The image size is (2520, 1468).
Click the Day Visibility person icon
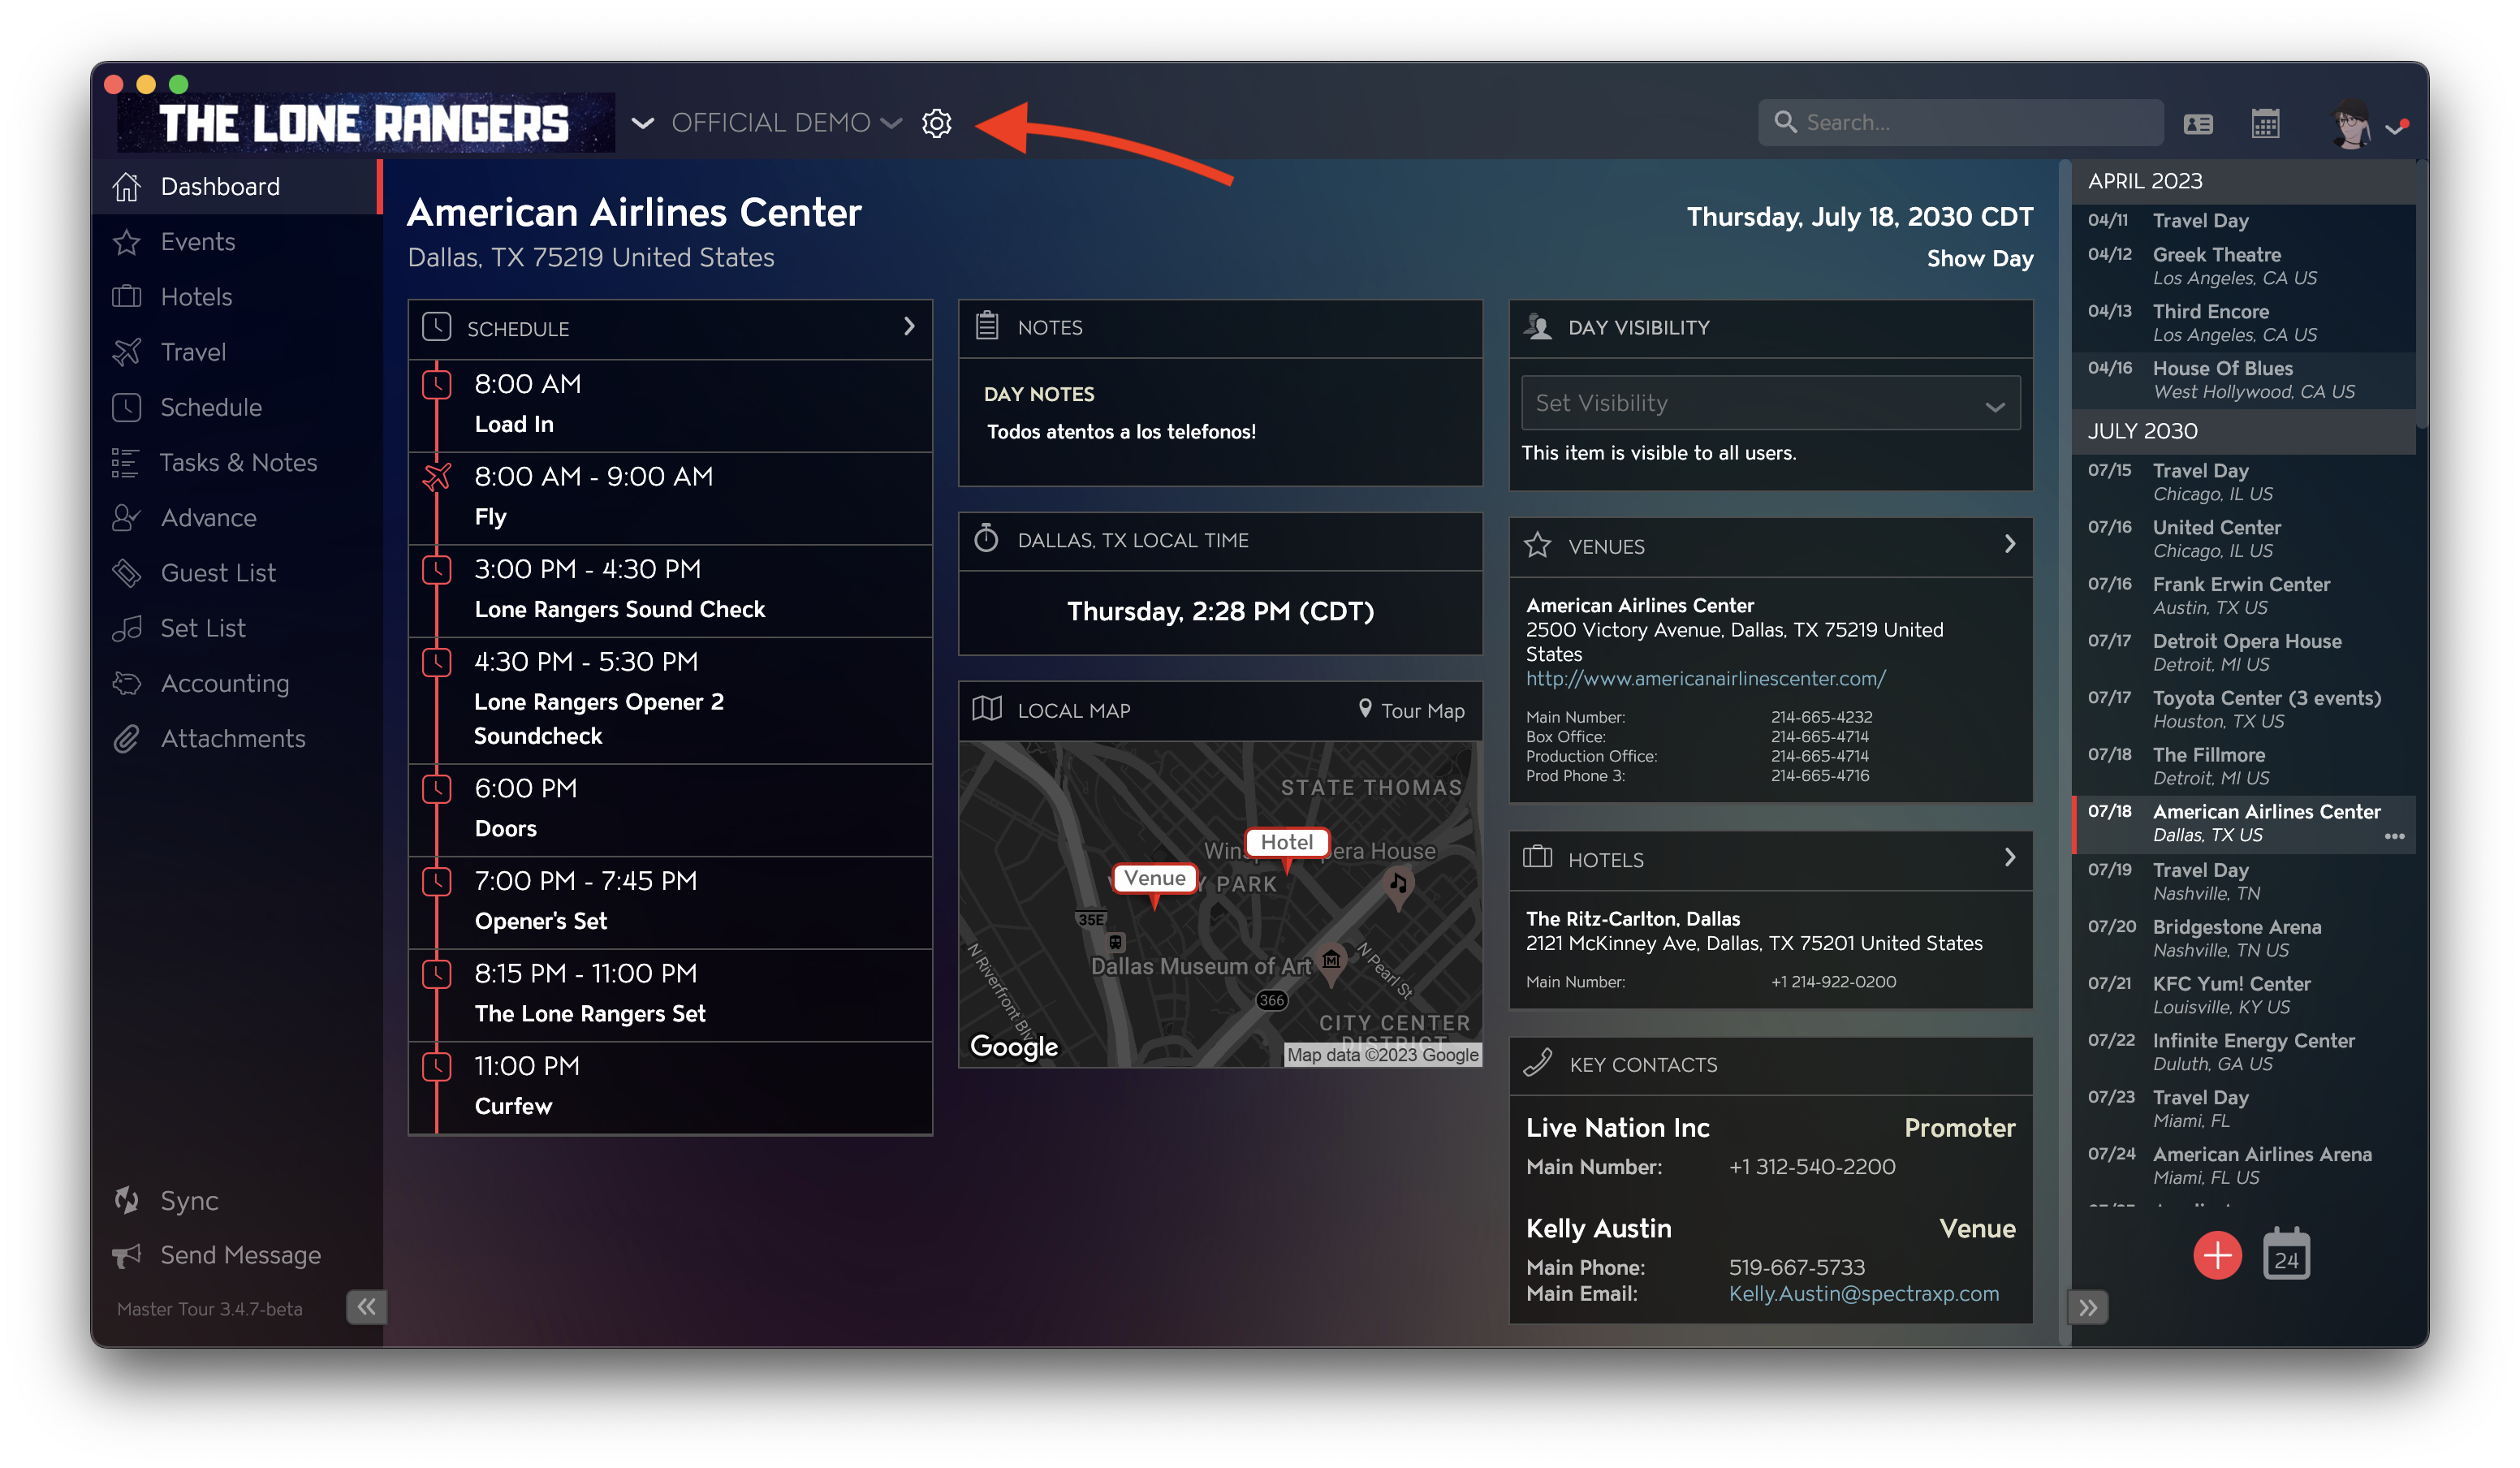click(1538, 327)
